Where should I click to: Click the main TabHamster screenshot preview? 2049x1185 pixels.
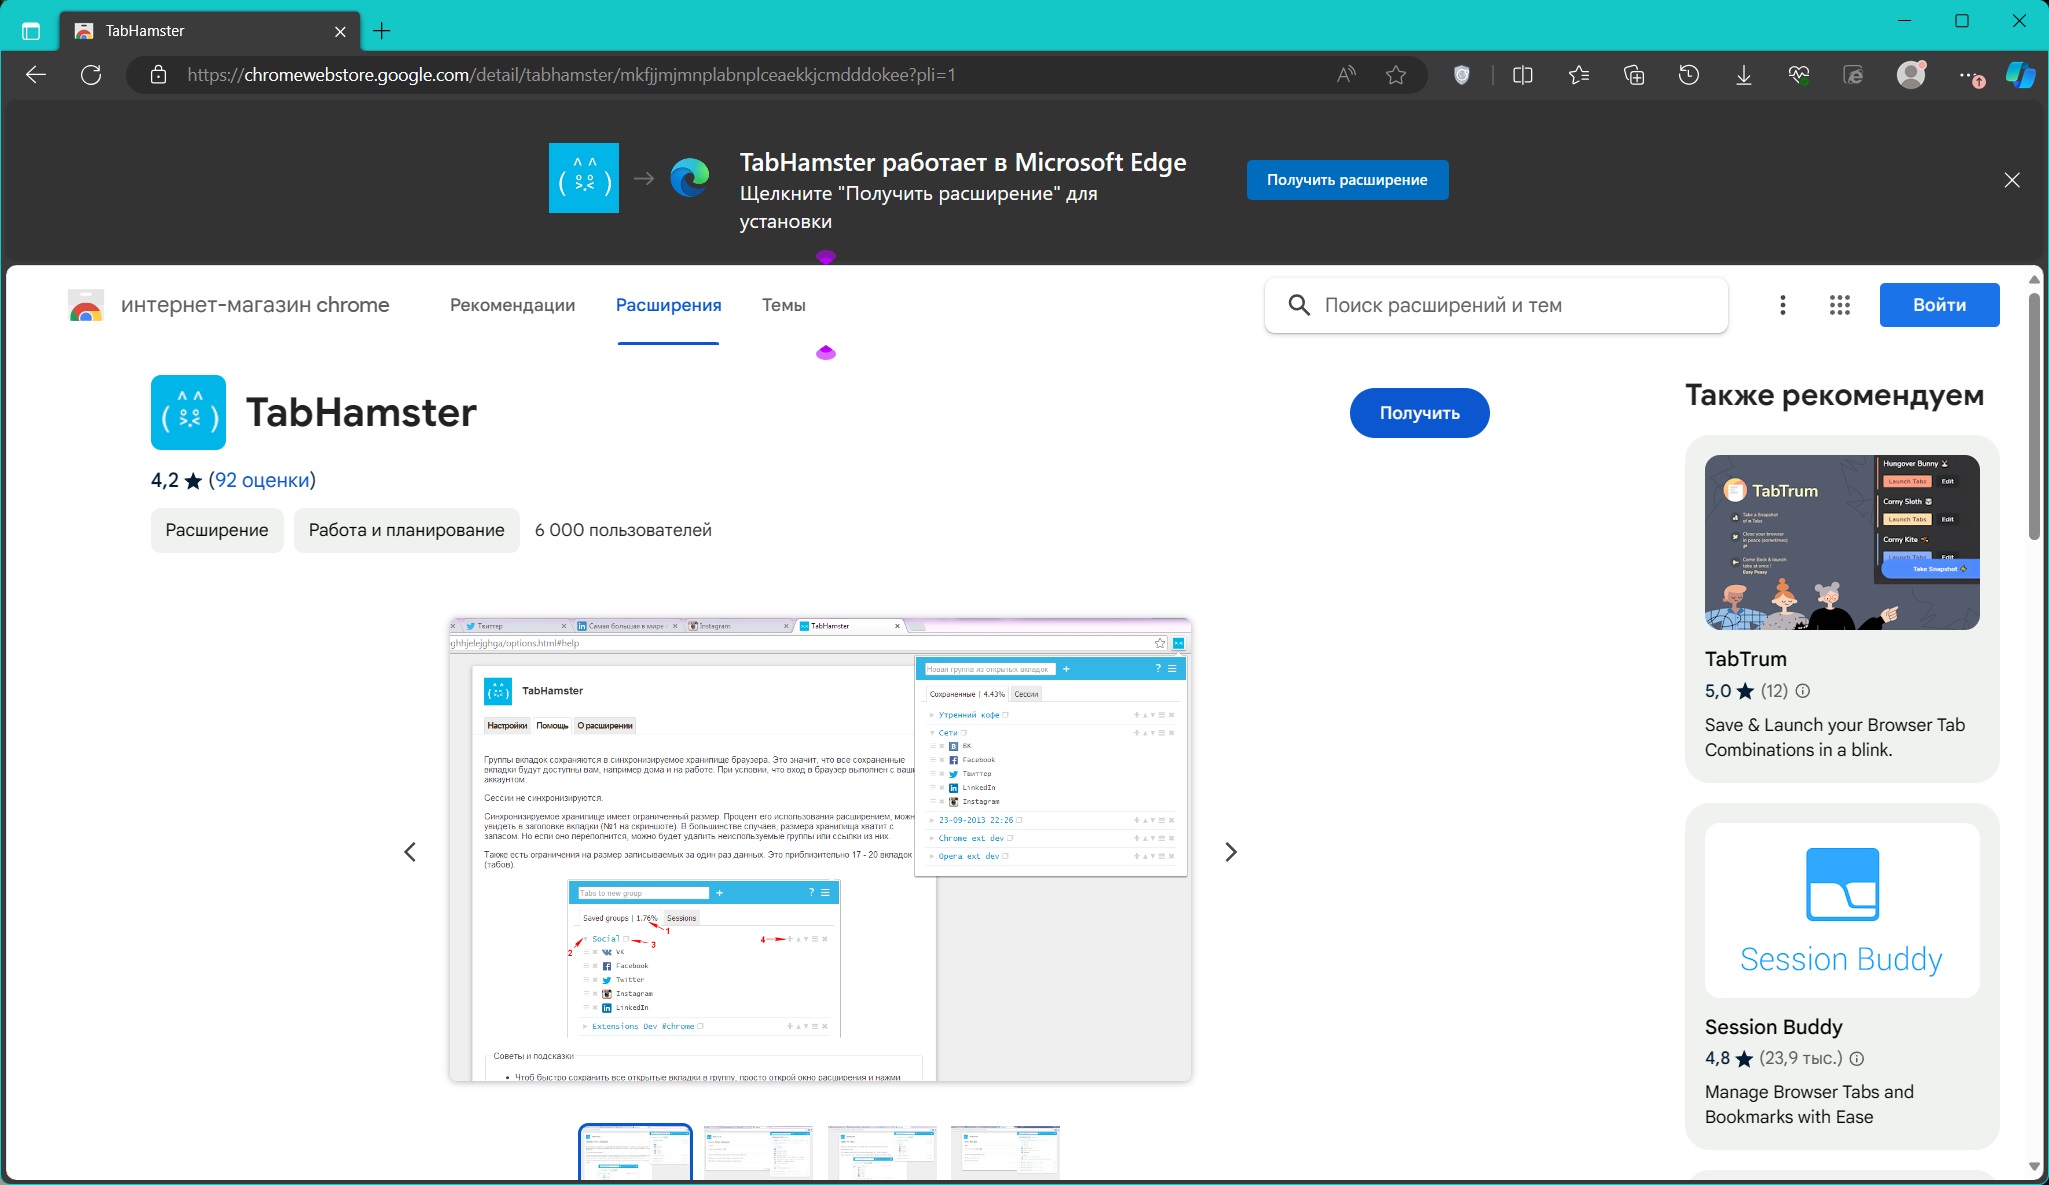(x=820, y=849)
